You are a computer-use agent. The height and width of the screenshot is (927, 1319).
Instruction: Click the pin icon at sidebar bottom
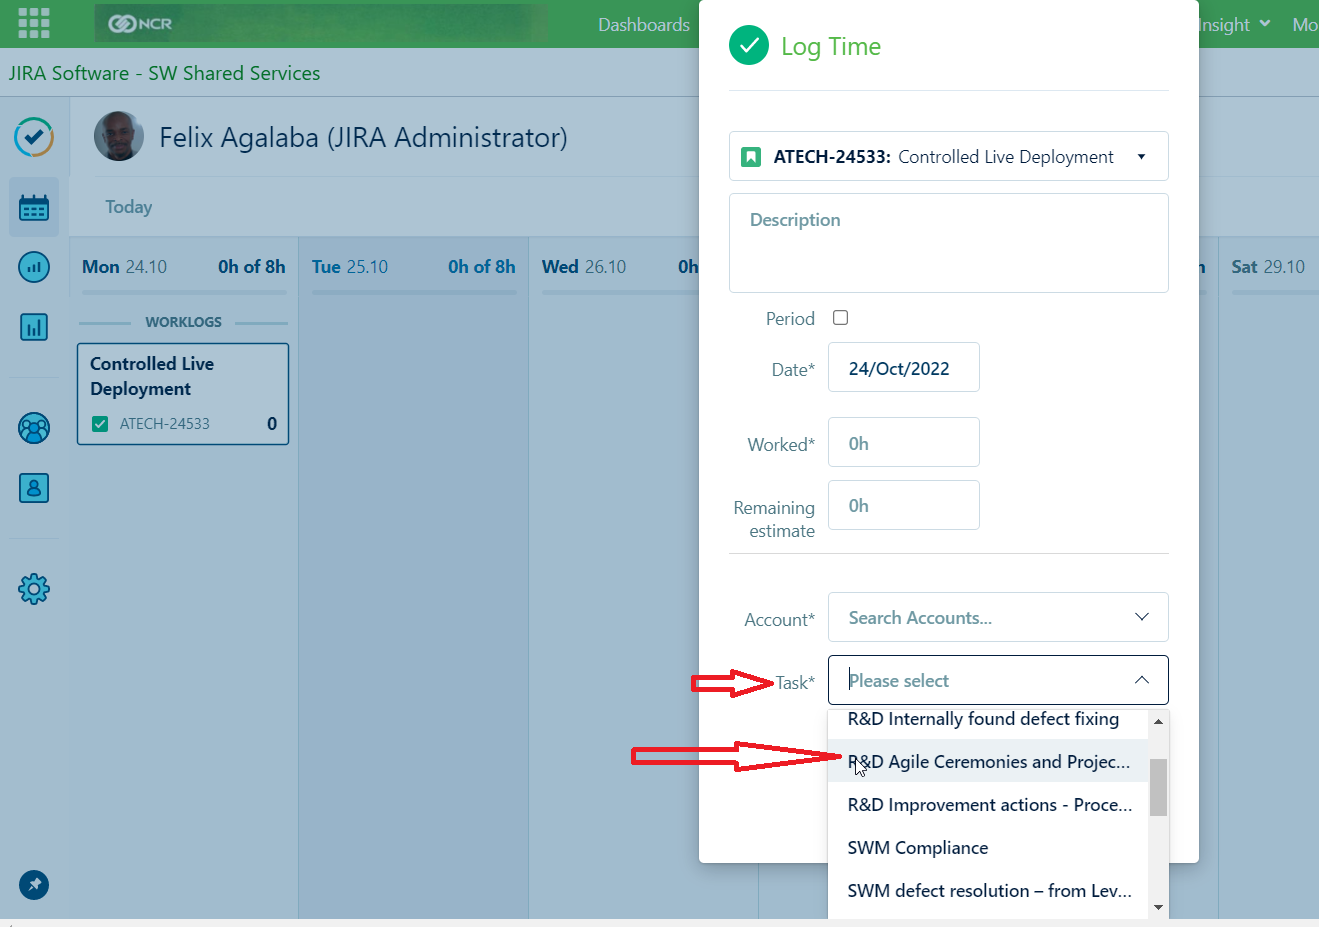pos(34,885)
